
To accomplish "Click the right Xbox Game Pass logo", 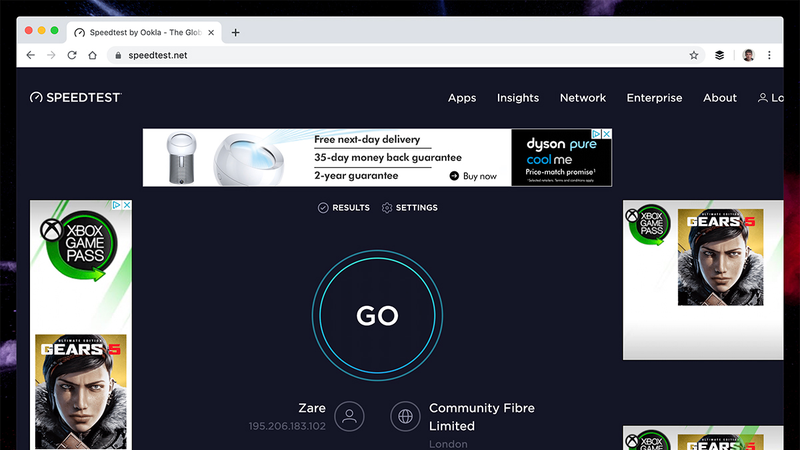I will [x=648, y=224].
